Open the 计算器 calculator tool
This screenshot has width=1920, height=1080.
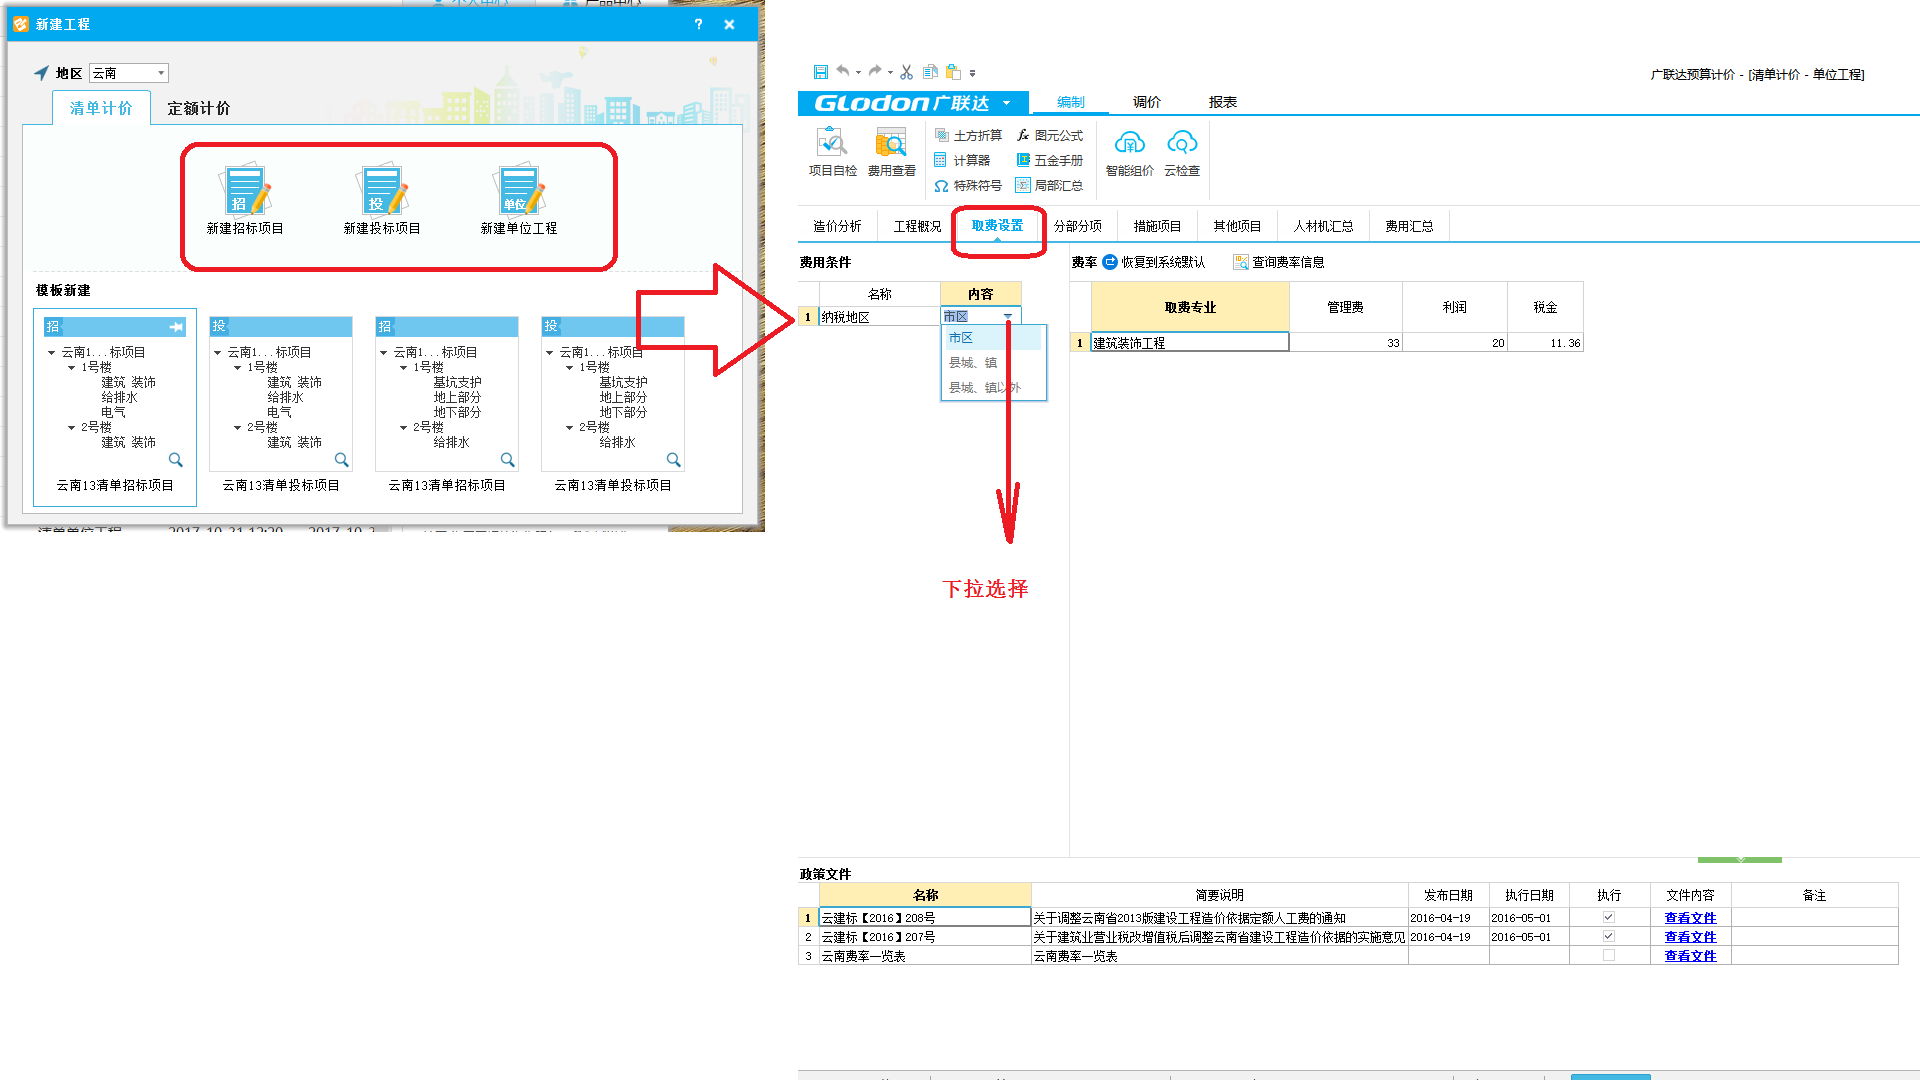tap(962, 160)
